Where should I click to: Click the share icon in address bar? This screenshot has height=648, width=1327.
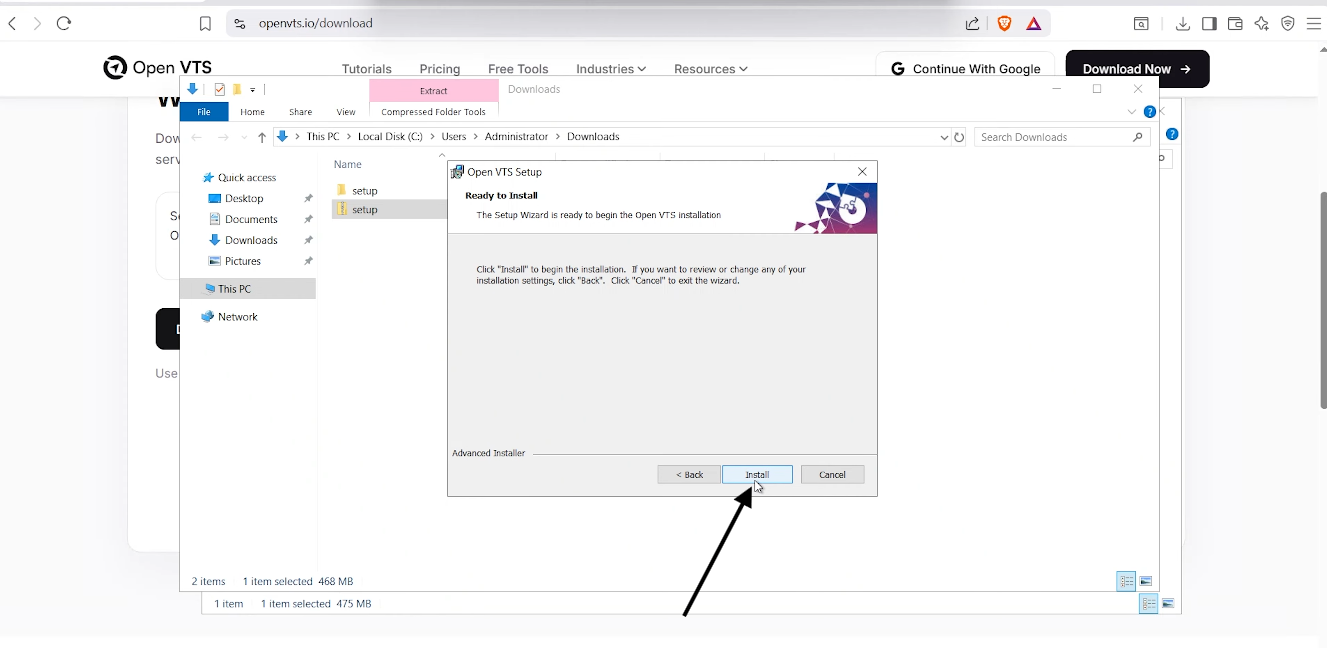972,23
